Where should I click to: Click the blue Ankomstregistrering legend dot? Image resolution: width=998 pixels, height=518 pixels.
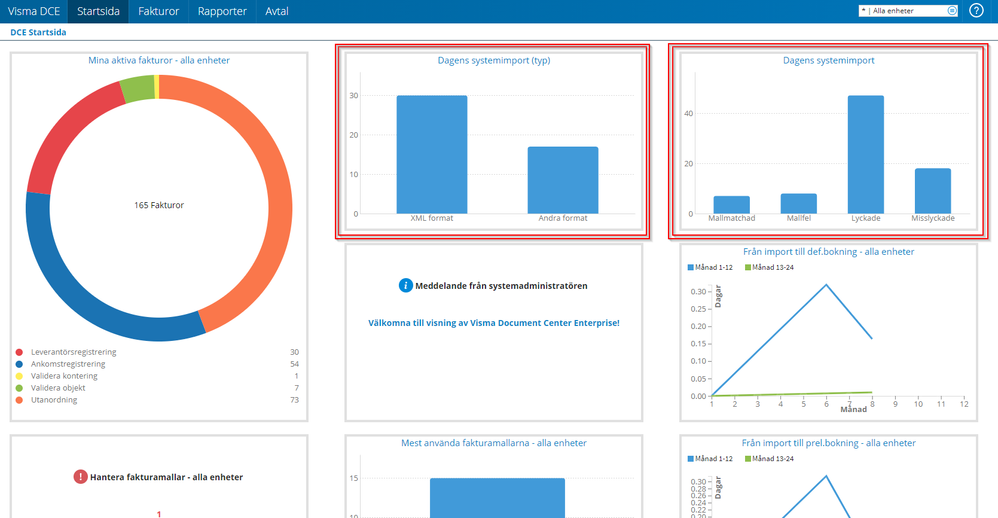[19, 364]
